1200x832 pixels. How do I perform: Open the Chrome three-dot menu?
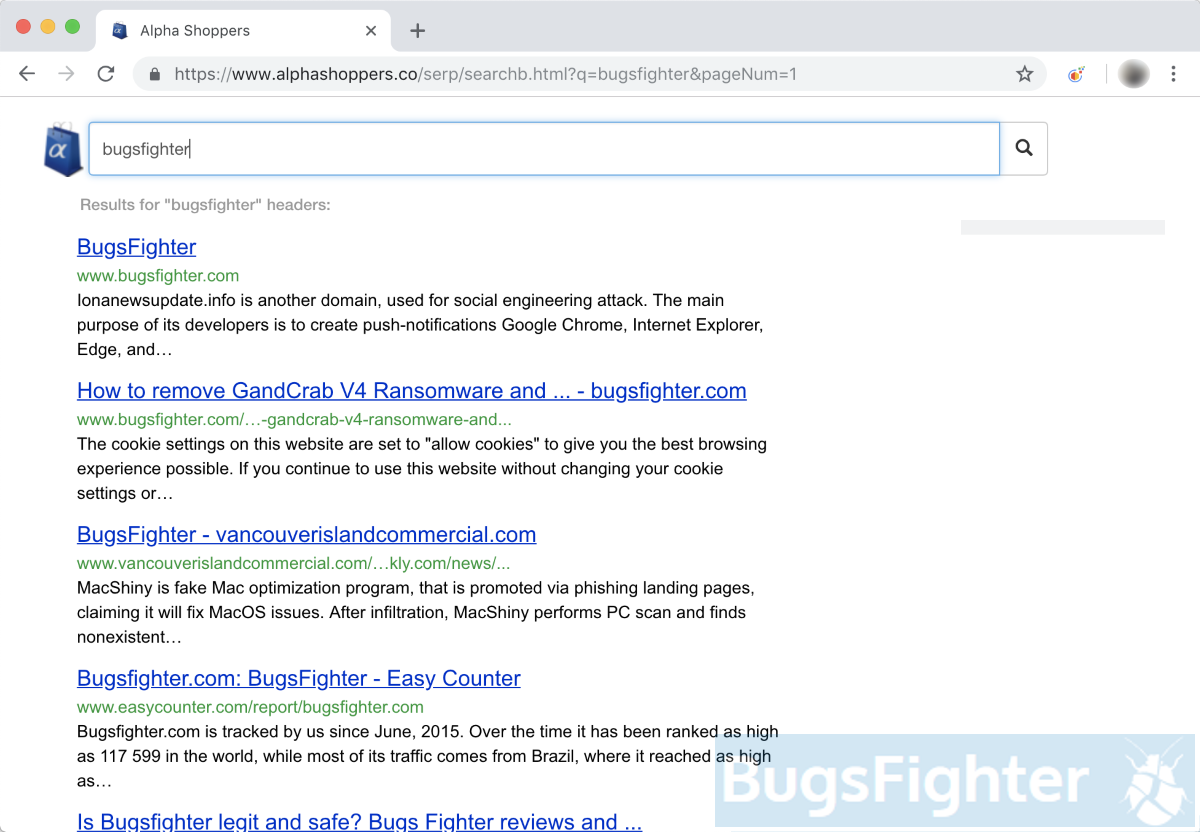click(x=1173, y=74)
